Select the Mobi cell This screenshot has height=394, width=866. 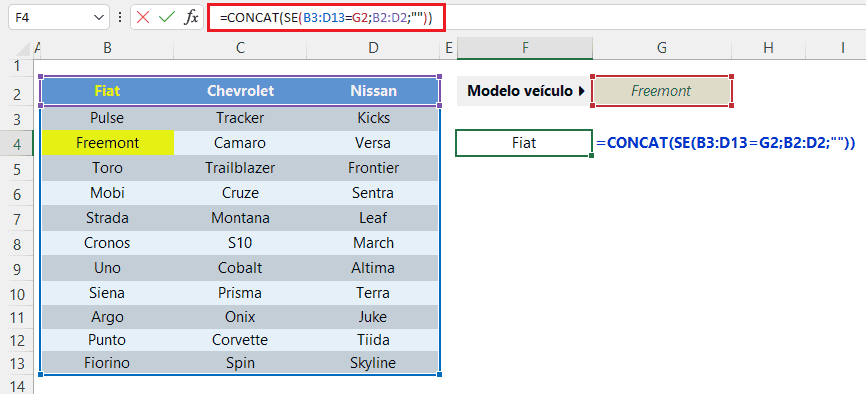coord(108,193)
